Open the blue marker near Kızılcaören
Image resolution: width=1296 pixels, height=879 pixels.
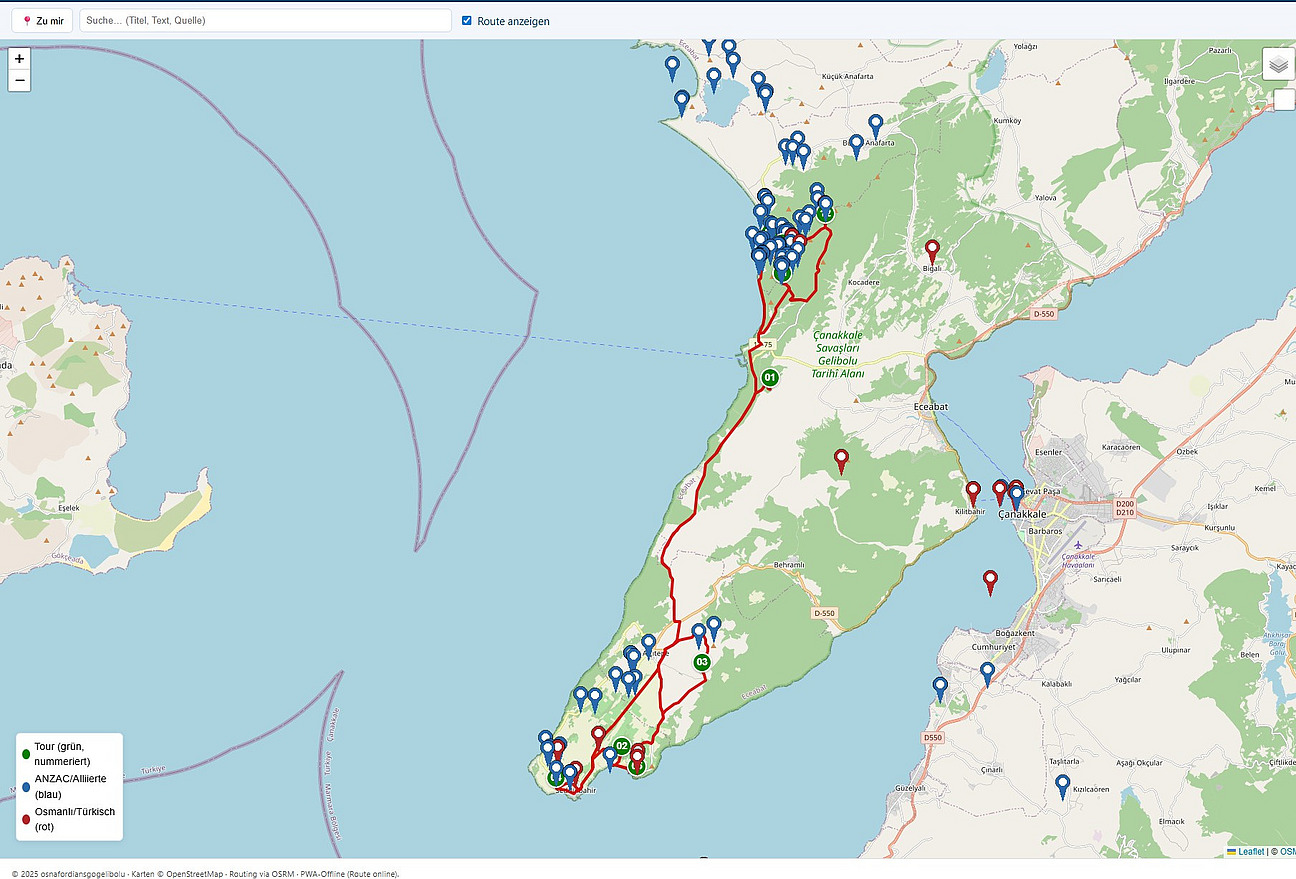(x=1062, y=785)
